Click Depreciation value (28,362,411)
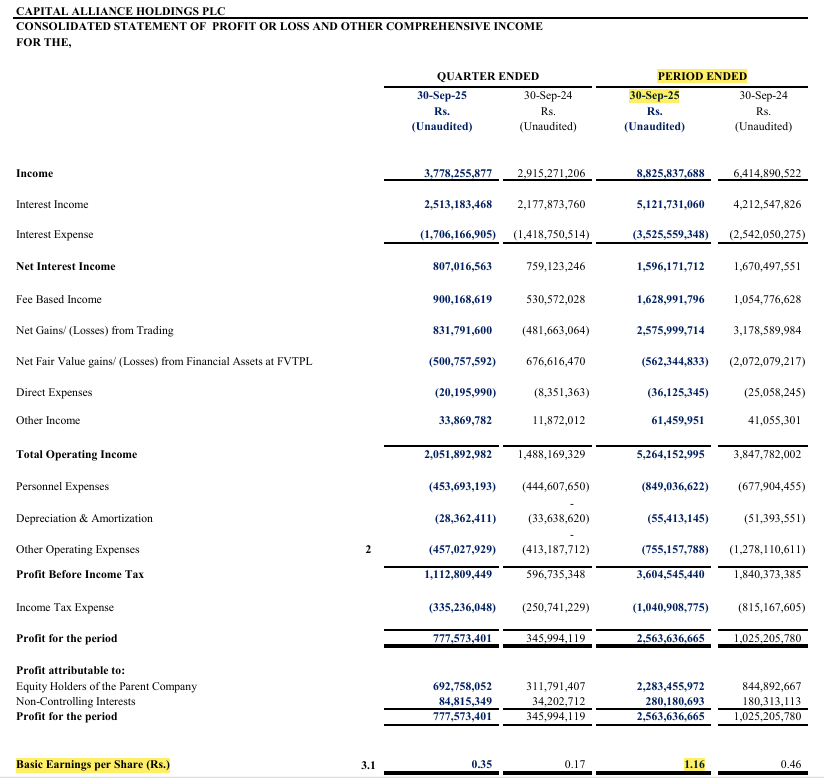Screen dimensions: 824x778 click(x=465, y=519)
